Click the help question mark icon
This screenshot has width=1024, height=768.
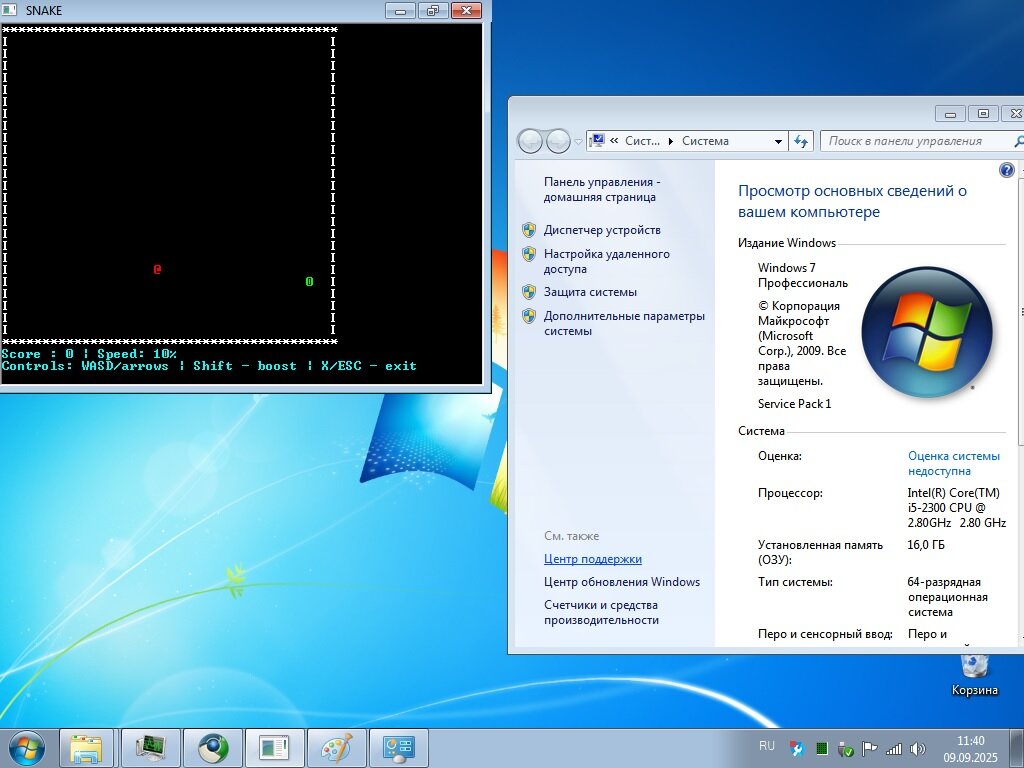pos(1007,170)
